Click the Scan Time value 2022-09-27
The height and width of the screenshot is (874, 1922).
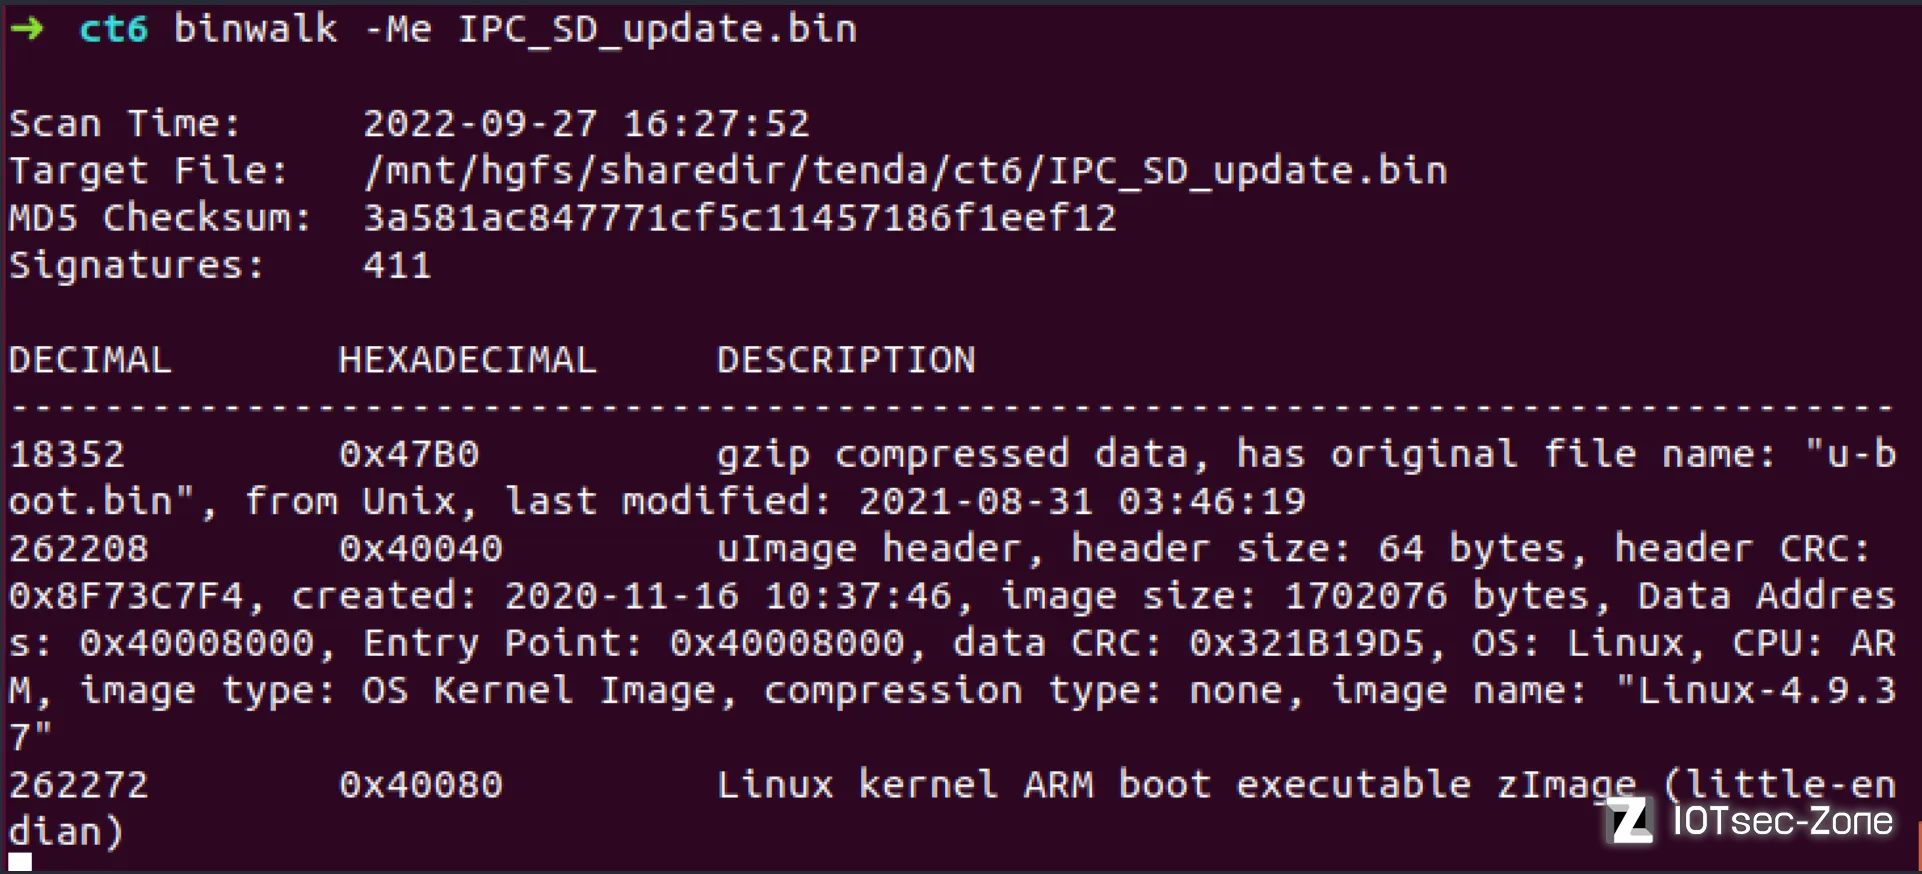click(480, 124)
